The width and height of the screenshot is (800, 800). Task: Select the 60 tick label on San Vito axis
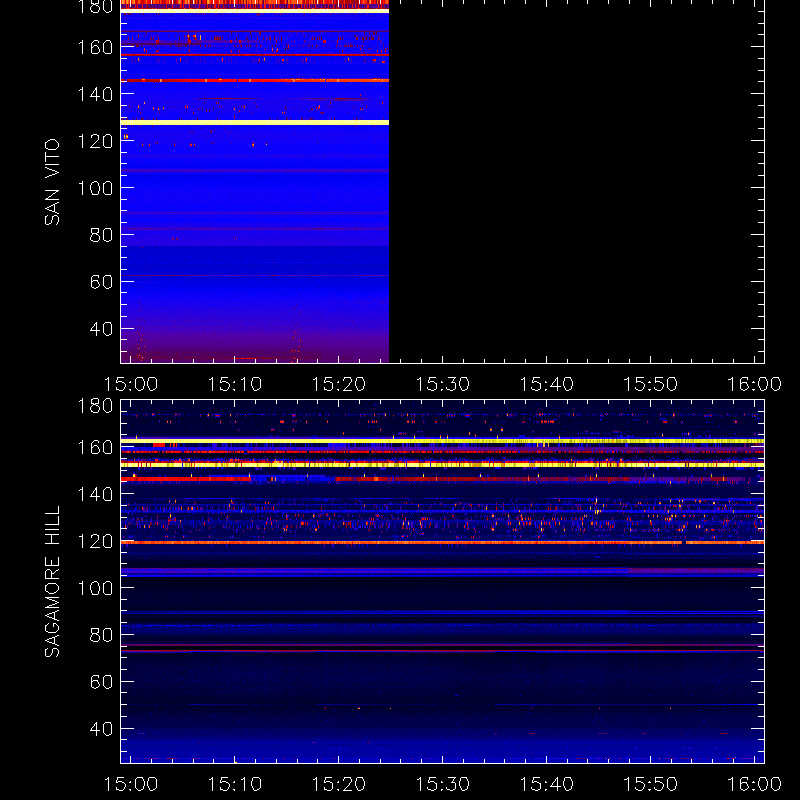click(x=101, y=282)
